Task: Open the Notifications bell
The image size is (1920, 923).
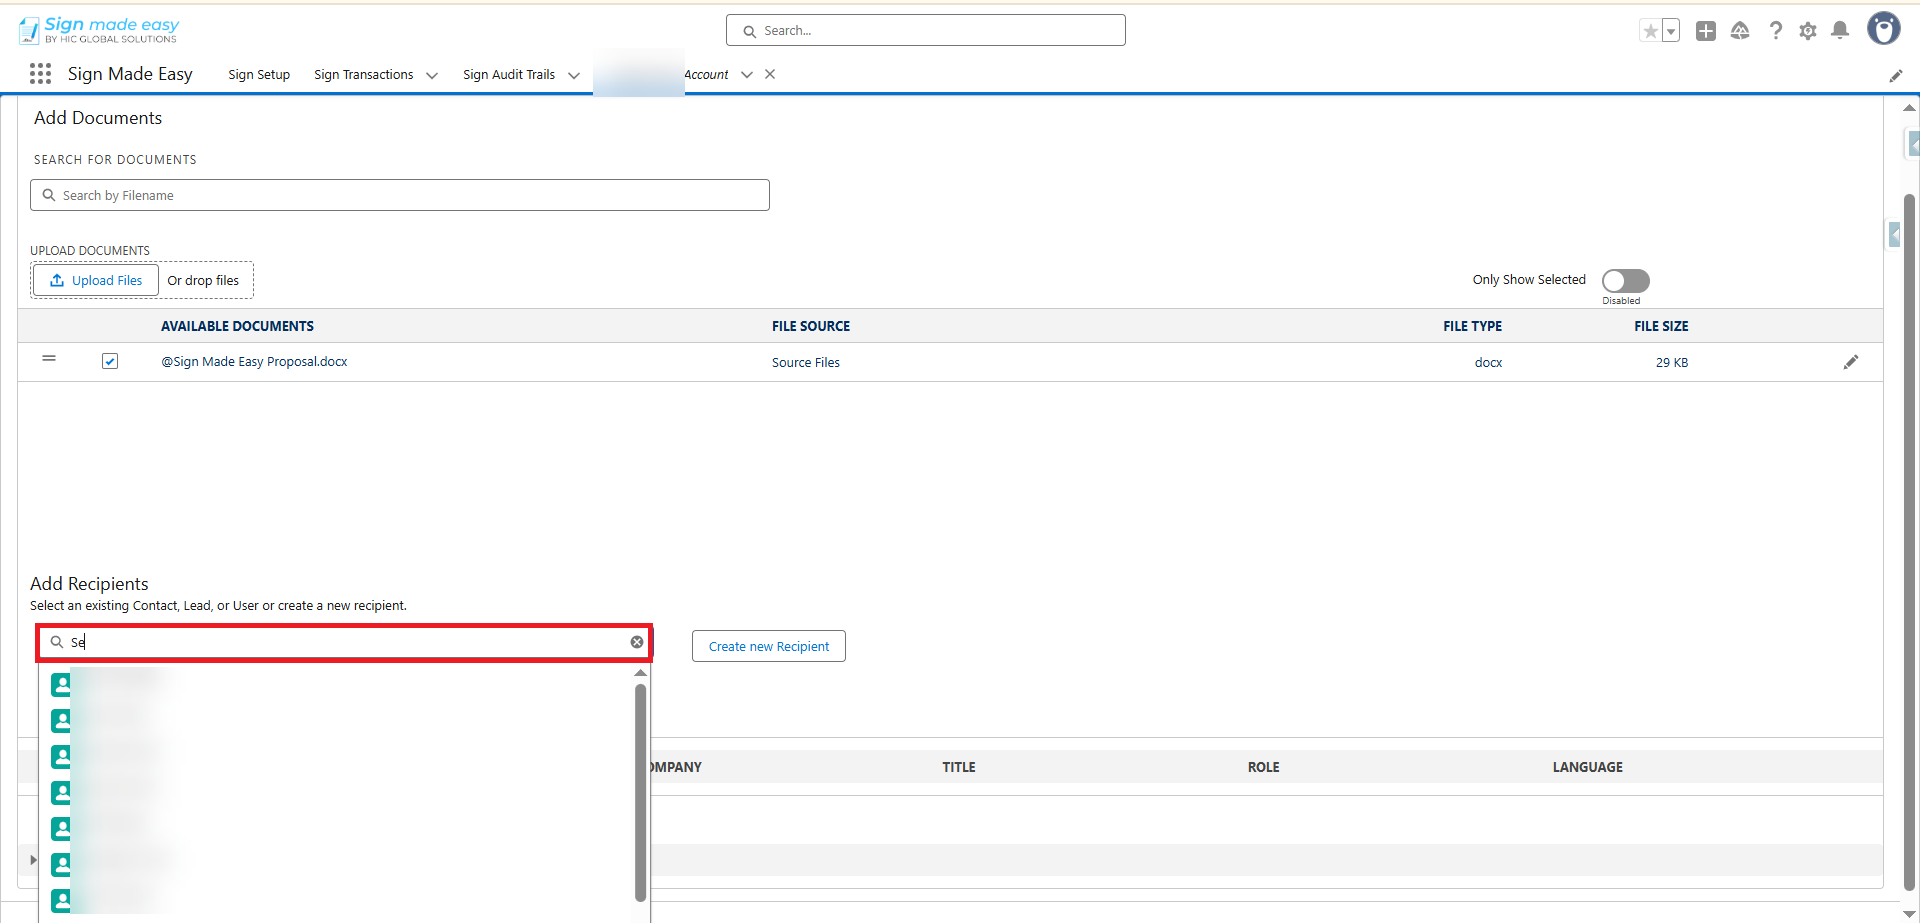Action: 1840,31
